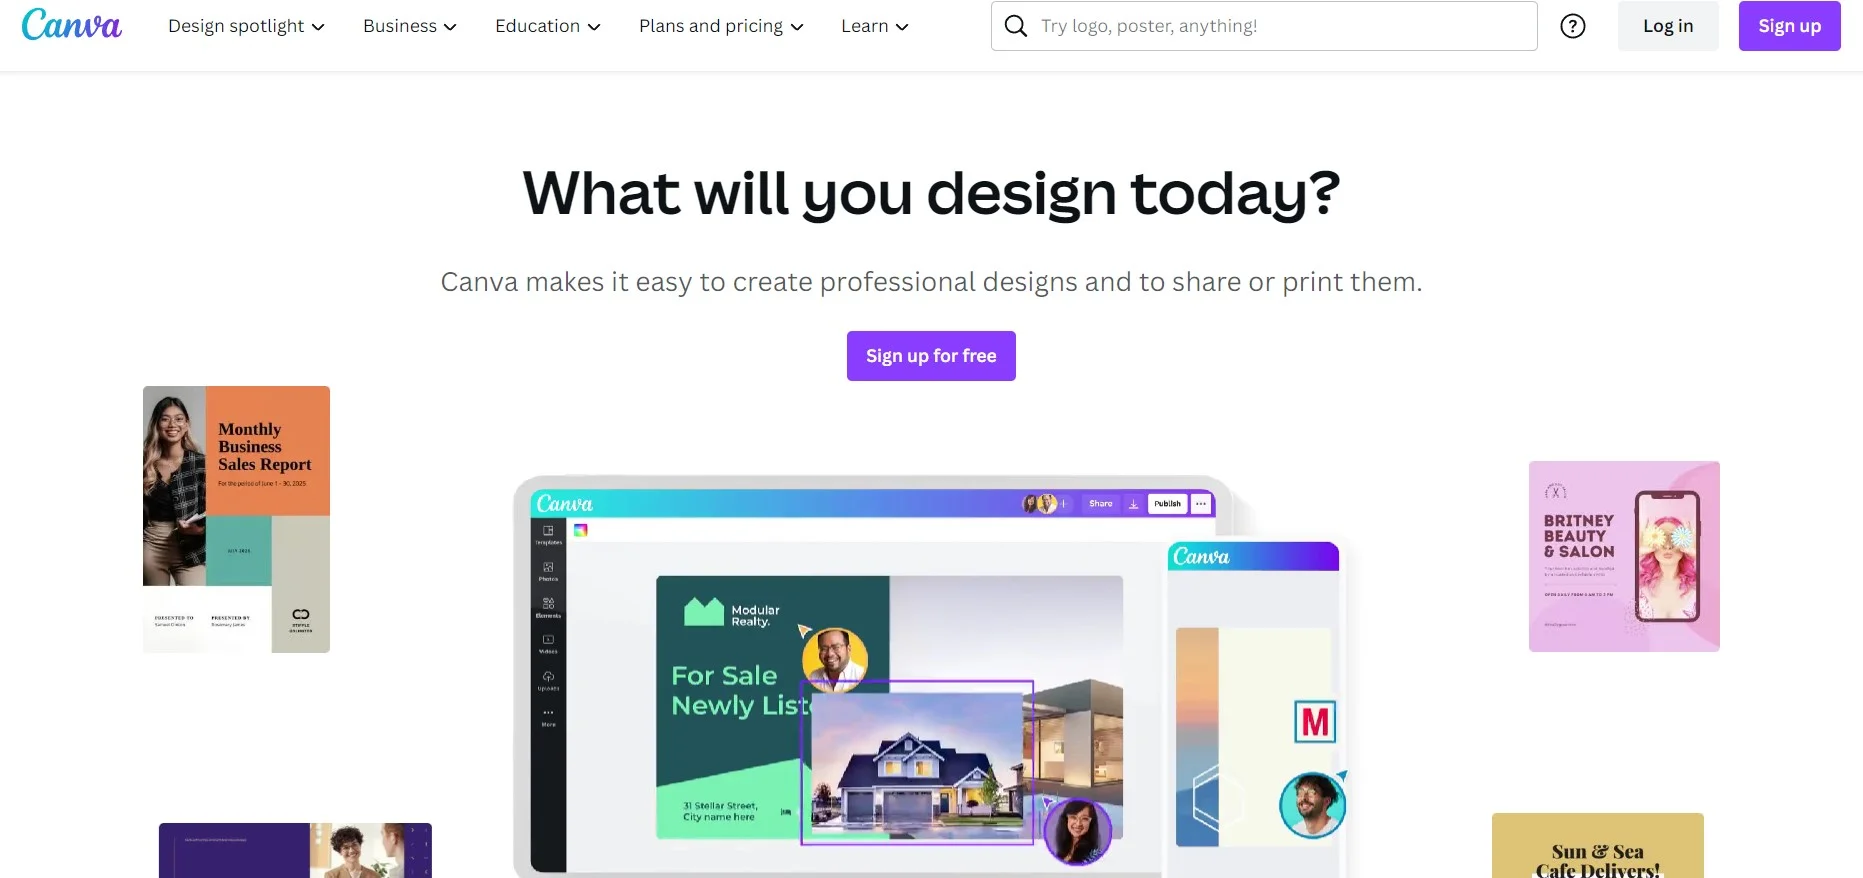The height and width of the screenshot is (878, 1863).
Task: Click the Try logo, poster search field
Action: tap(1264, 26)
